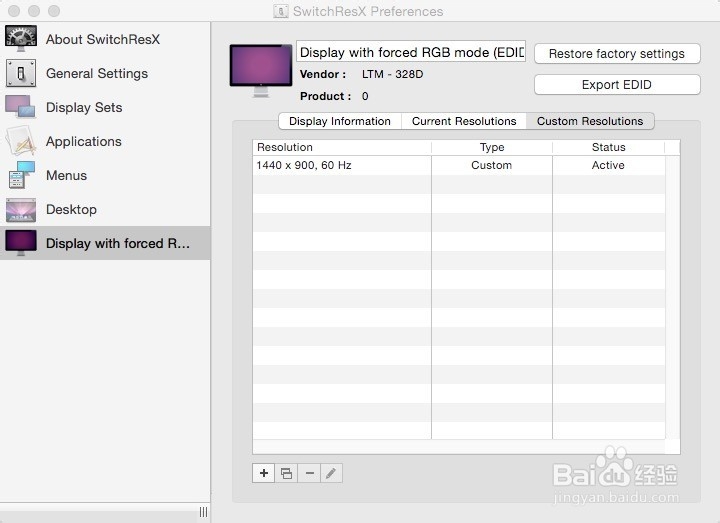This screenshot has width=720, height=523.
Task: Click the LTM - 328D vendor value
Action: 393,74
